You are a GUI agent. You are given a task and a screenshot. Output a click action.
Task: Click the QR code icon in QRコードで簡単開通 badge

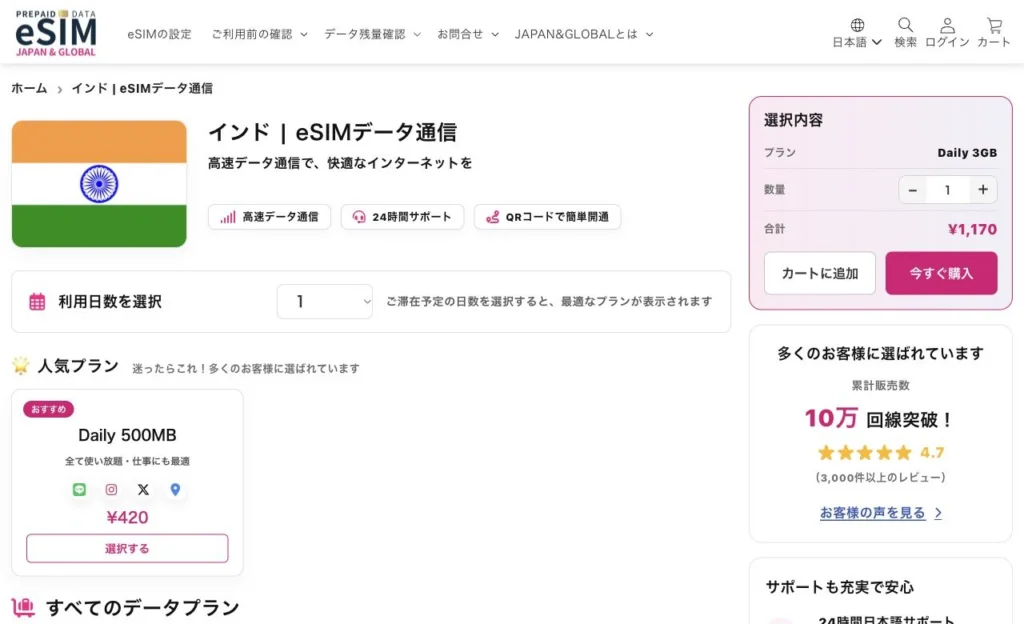(492, 217)
